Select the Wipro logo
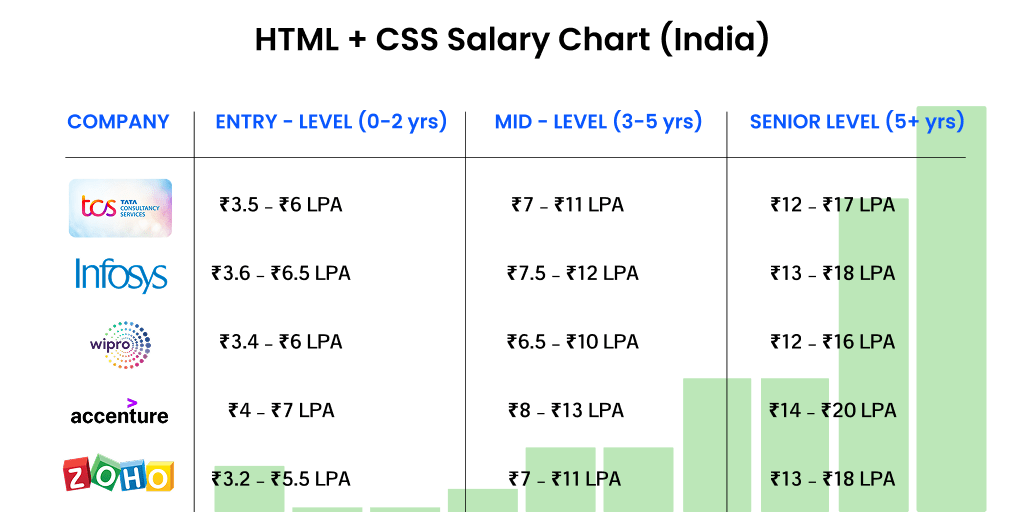Image resolution: width=1026 pixels, height=512 pixels. point(120,344)
